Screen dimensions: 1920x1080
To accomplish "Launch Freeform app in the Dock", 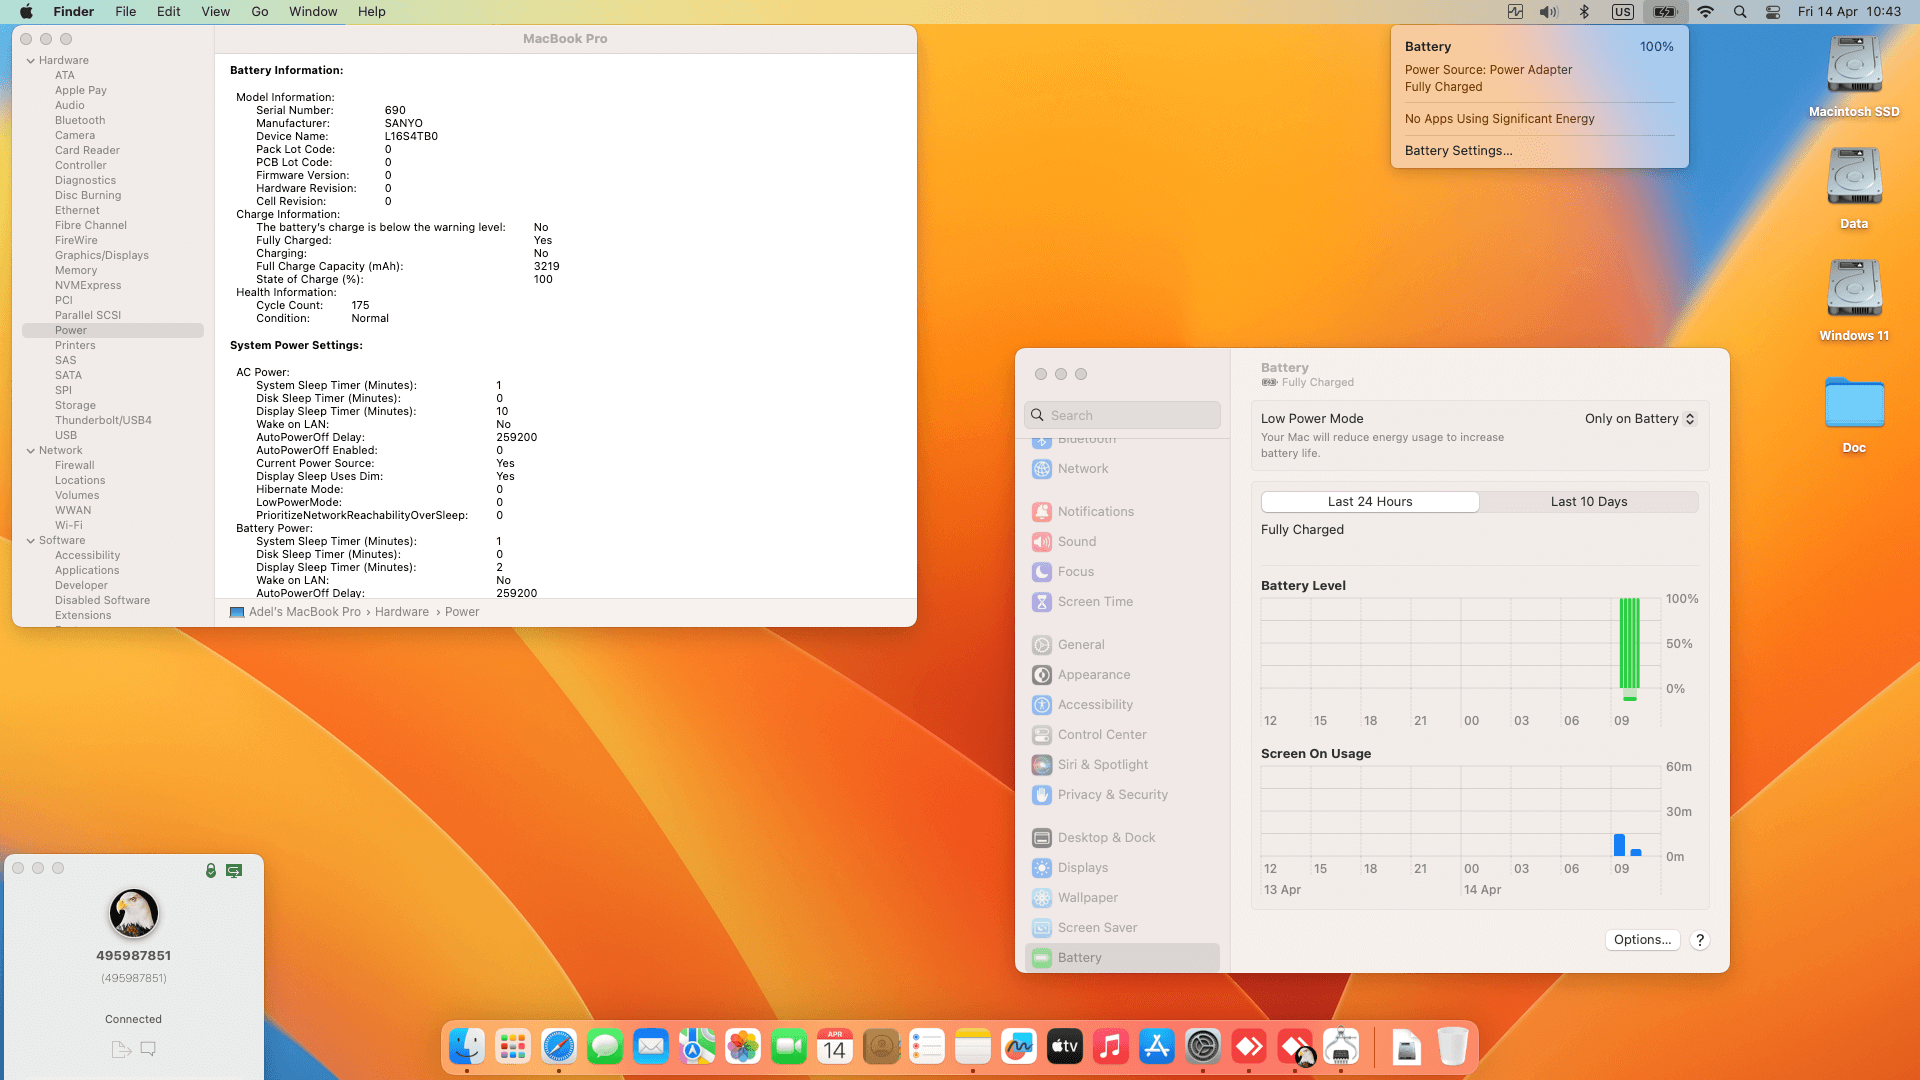I will click(x=1018, y=1047).
